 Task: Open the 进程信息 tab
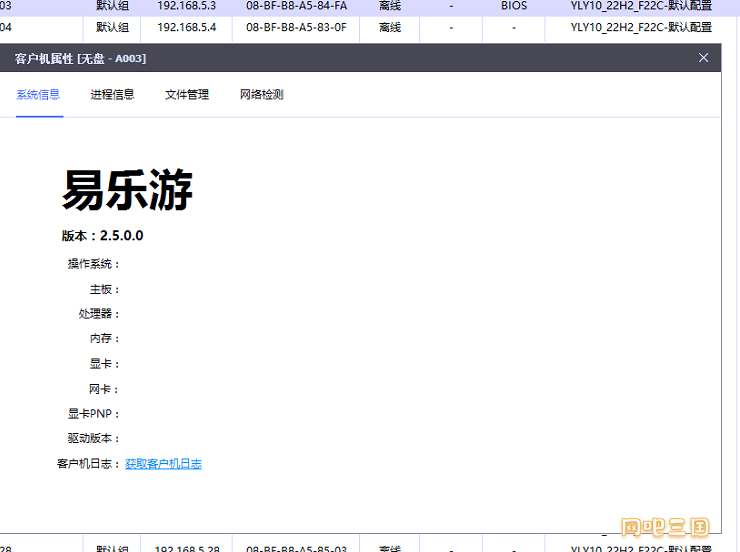pos(112,94)
